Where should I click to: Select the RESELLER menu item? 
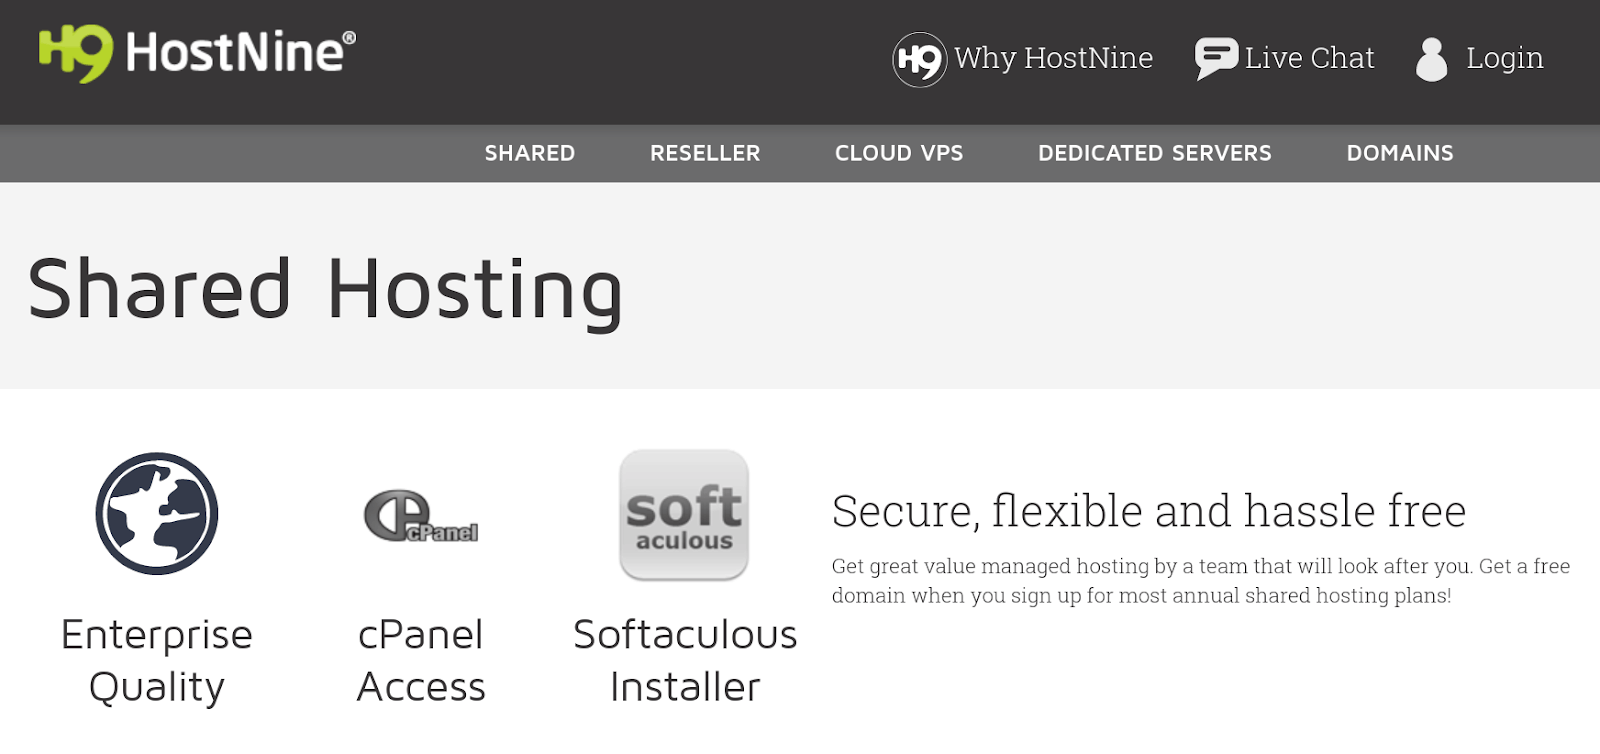pos(705,153)
